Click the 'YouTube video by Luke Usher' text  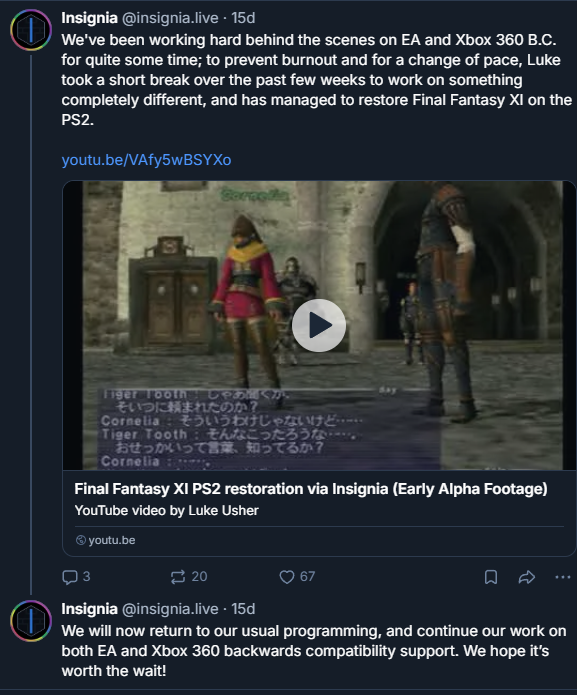coord(167,511)
